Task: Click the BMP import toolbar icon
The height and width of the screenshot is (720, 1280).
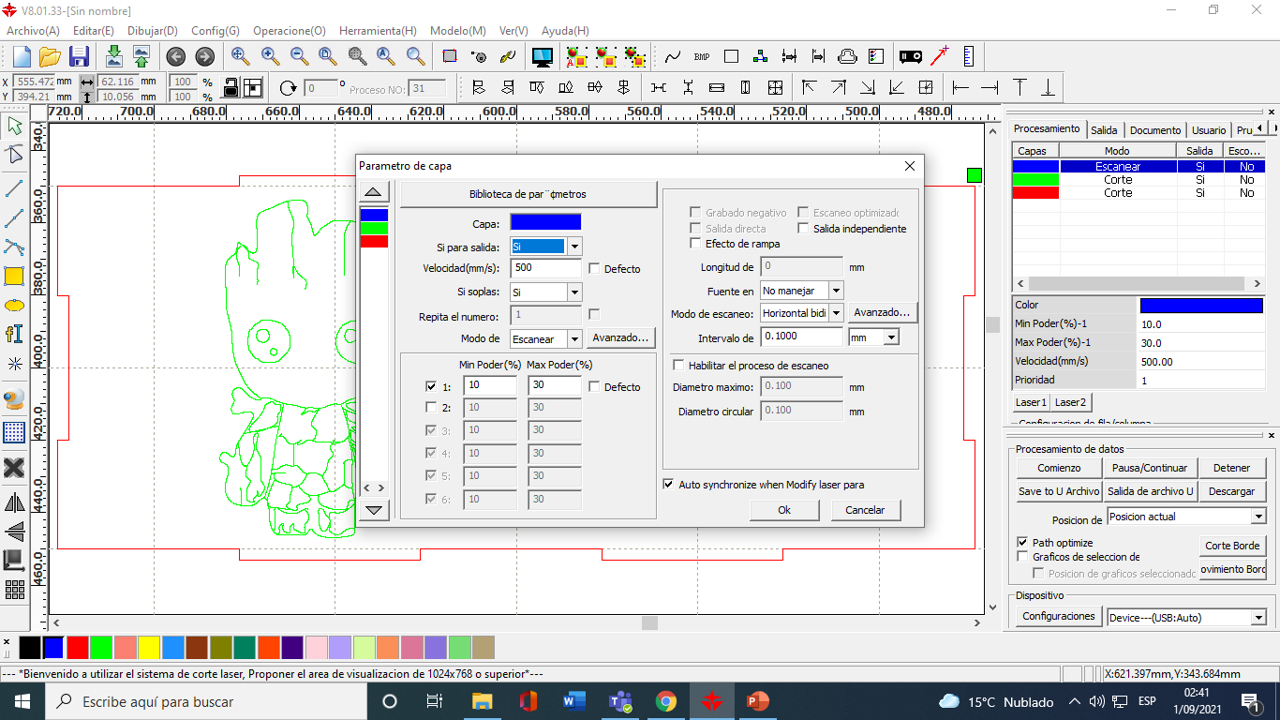Action: click(x=701, y=57)
